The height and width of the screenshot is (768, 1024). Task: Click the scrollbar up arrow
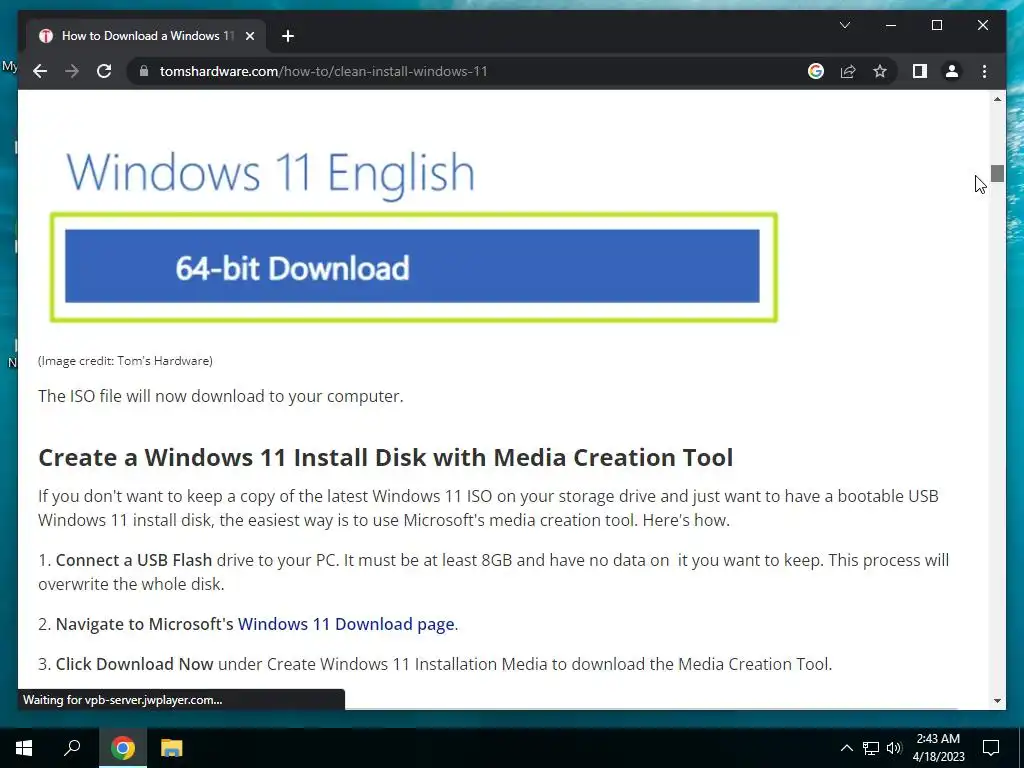[x=997, y=99]
